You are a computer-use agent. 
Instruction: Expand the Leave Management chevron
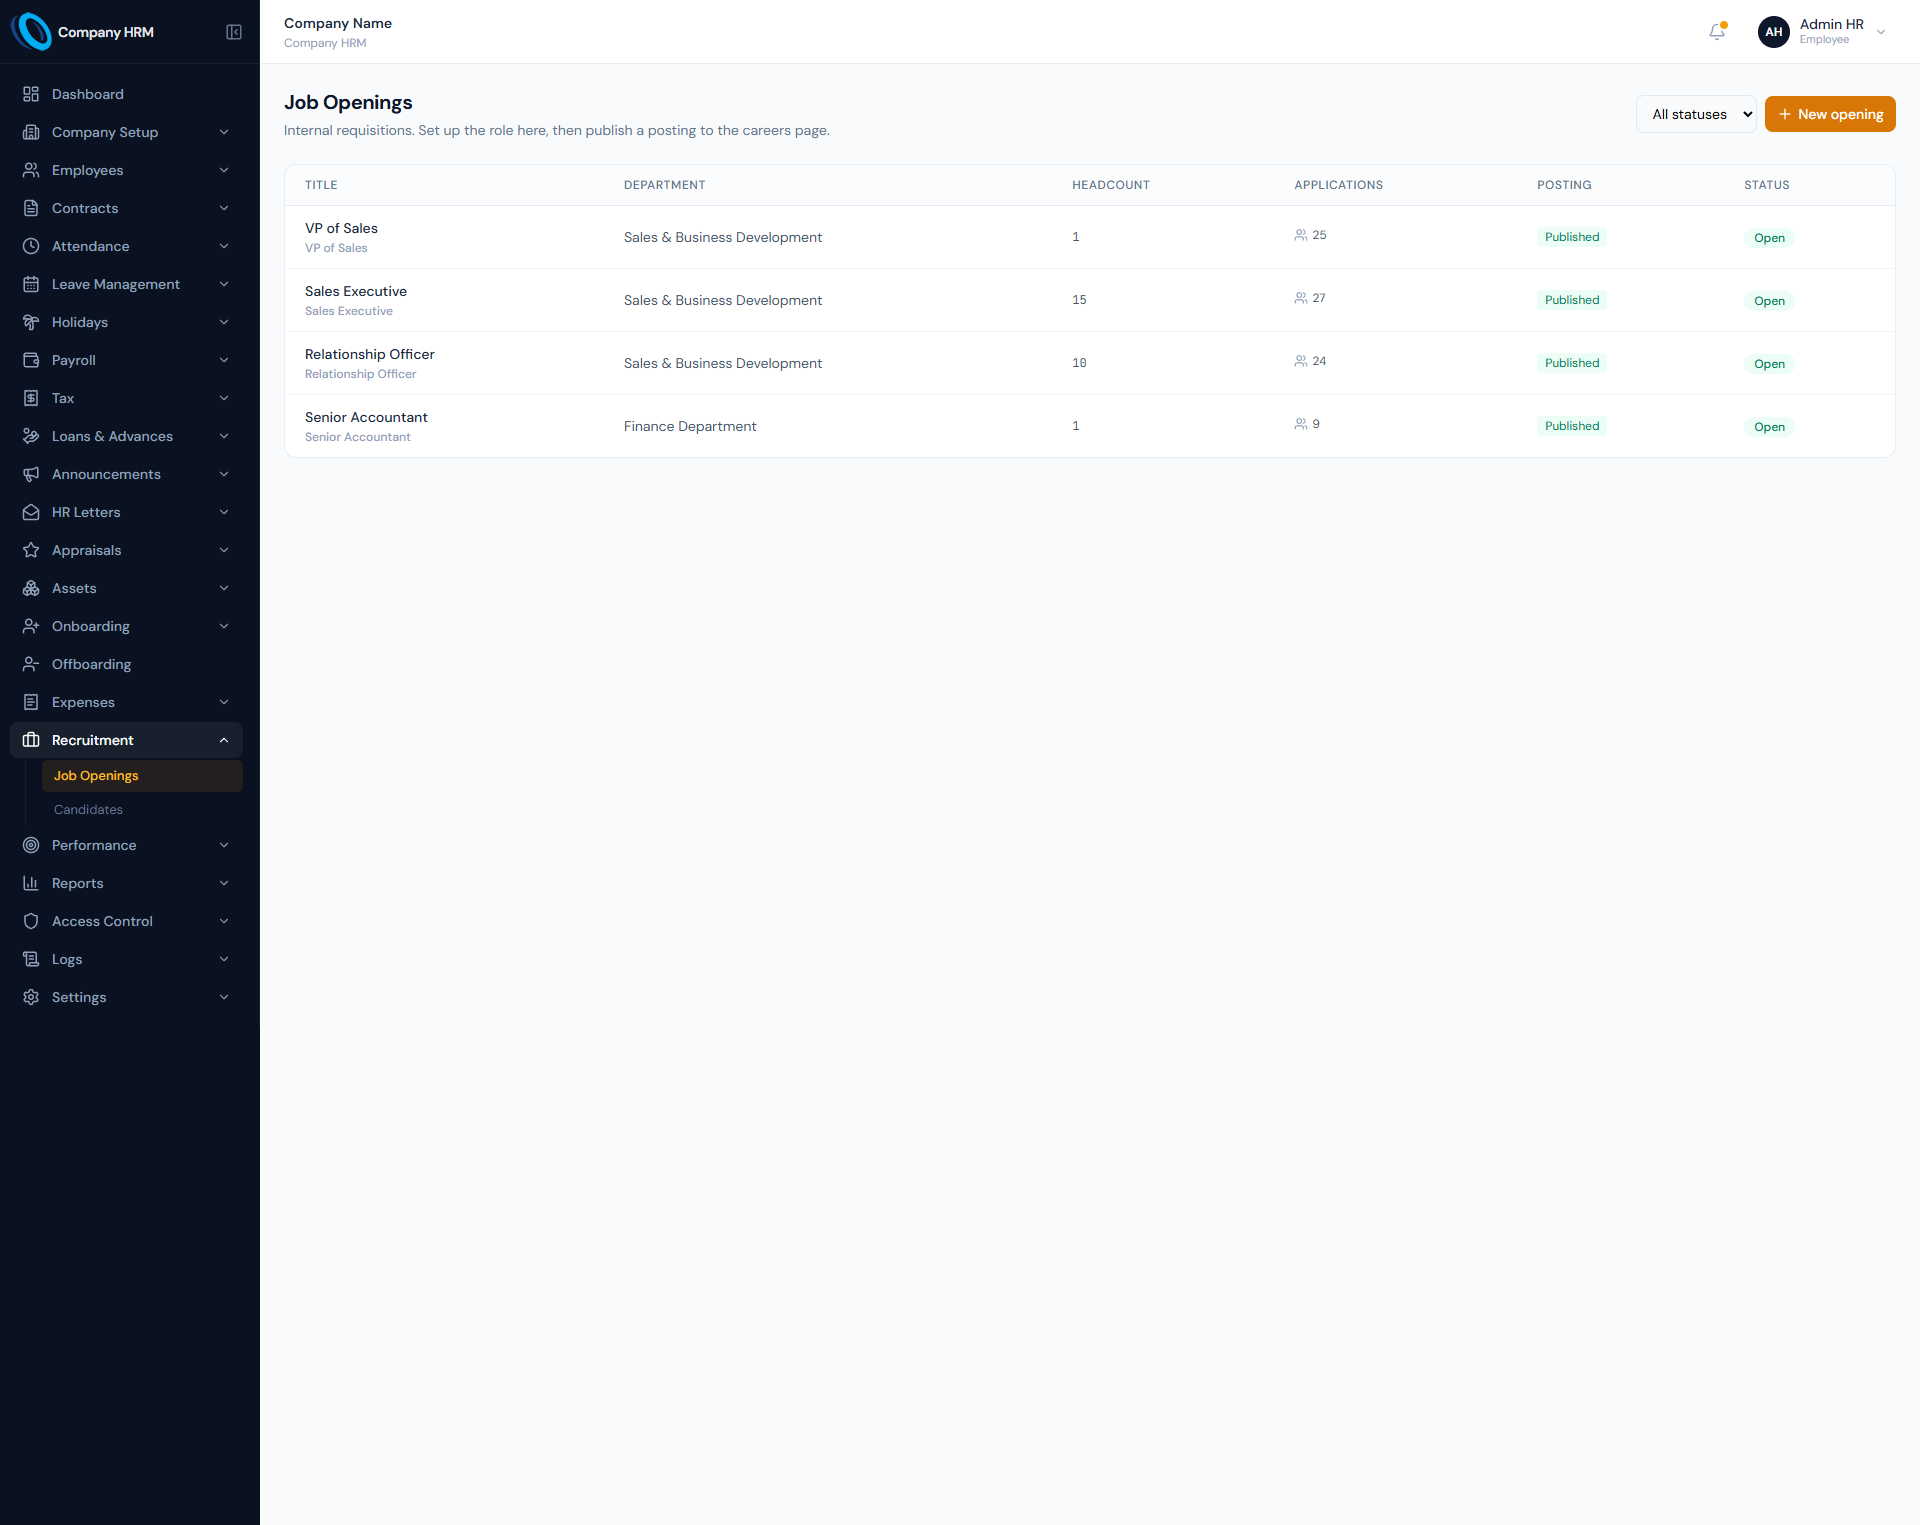(x=224, y=284)
